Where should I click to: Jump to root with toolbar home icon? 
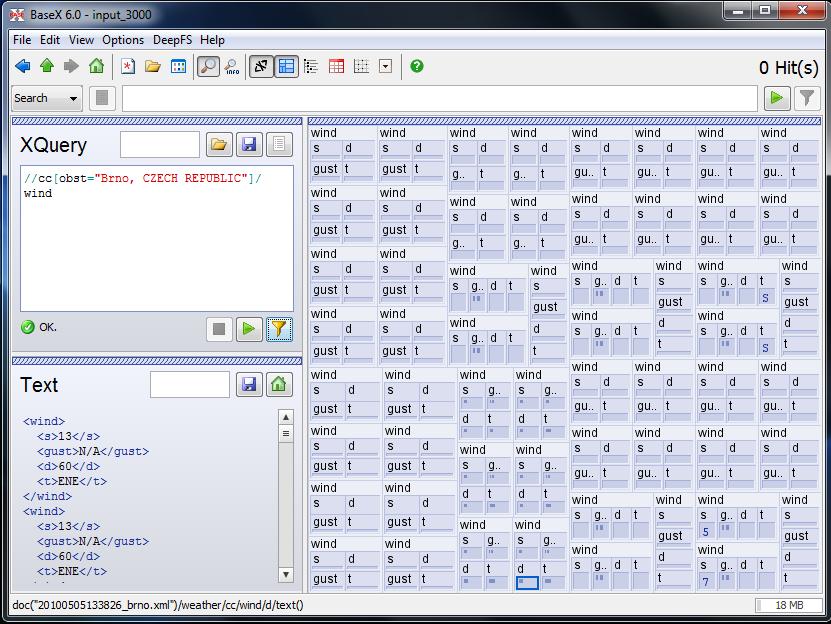pyautogui.click(x=96, y=66)
